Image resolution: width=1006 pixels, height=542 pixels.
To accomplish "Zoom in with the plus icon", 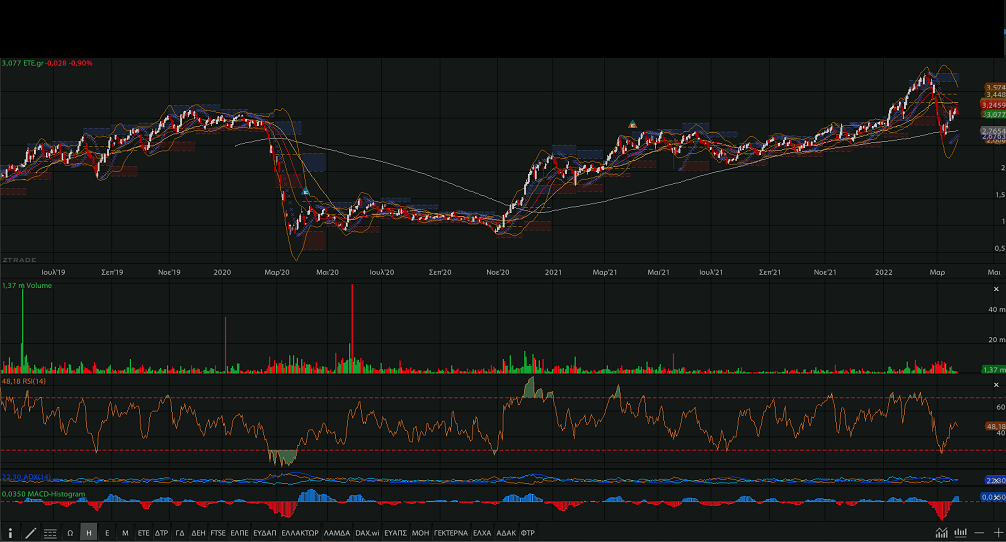I will (997, 533).
